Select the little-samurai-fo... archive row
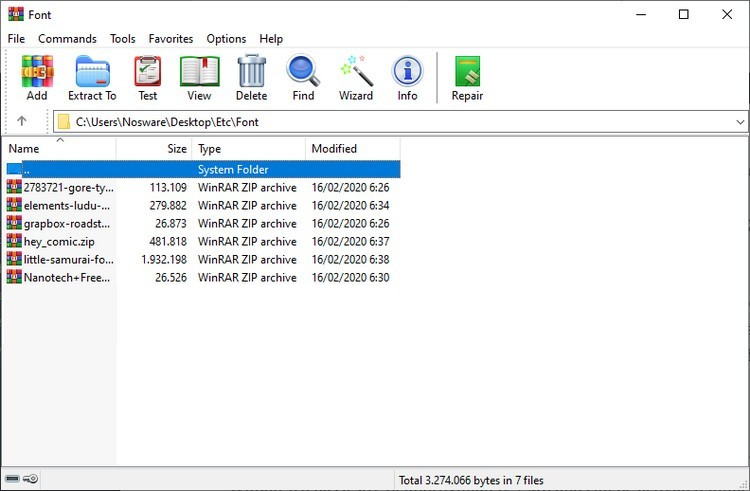The width and height of the screenshot is (750, 491). (x=59, y=260)
